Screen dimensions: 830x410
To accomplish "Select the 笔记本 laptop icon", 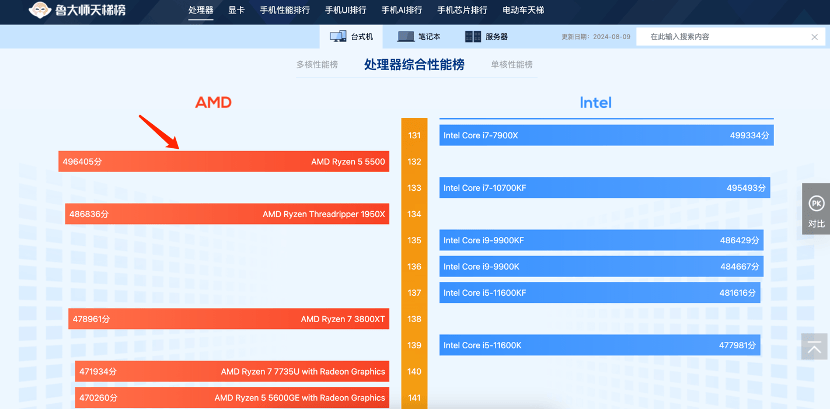I will pos(404,37).
